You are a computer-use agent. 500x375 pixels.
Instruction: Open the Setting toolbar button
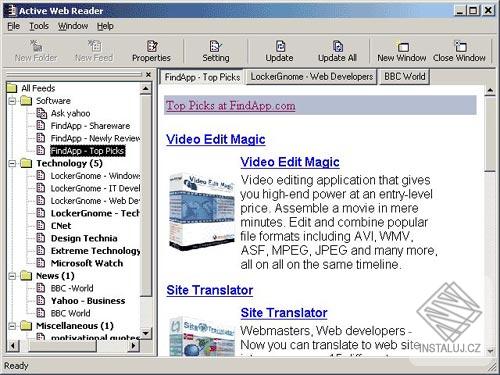(x=216, y=51)
